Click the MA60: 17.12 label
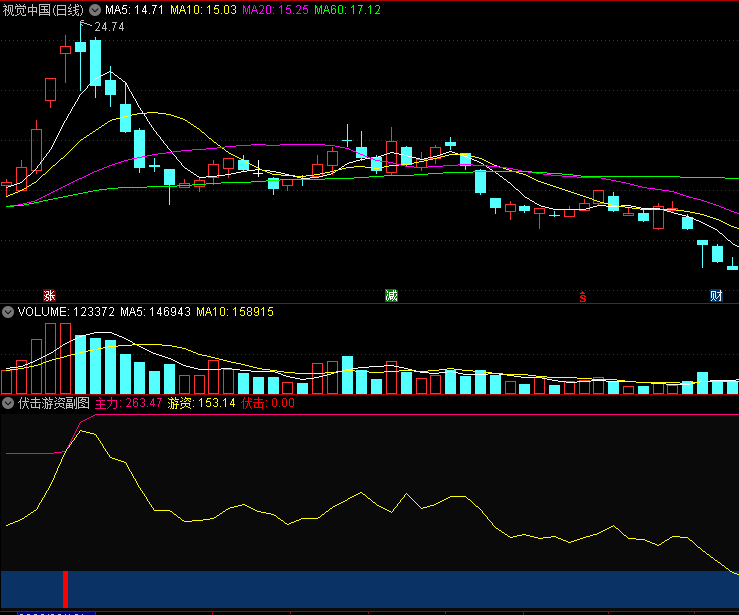Image resolution: width=739 pixels, height=615 pixels. point(347,10)
